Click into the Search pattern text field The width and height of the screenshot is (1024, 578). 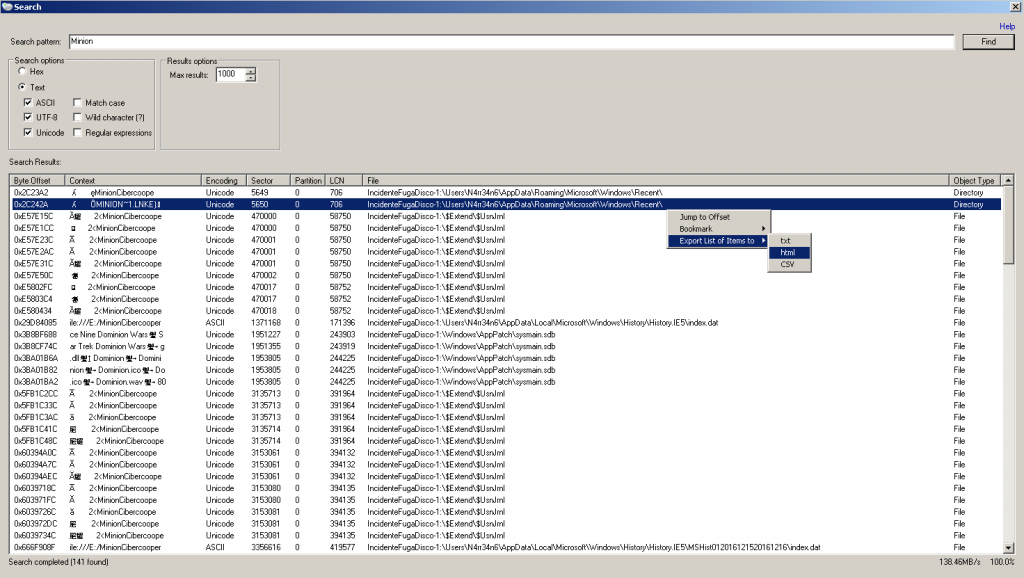510,42
